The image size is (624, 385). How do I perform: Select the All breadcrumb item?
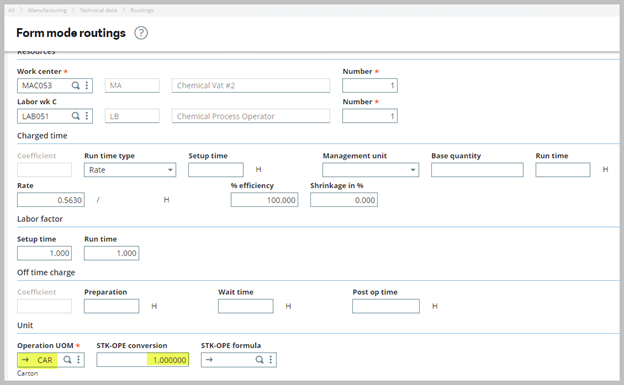pos(11,10)
